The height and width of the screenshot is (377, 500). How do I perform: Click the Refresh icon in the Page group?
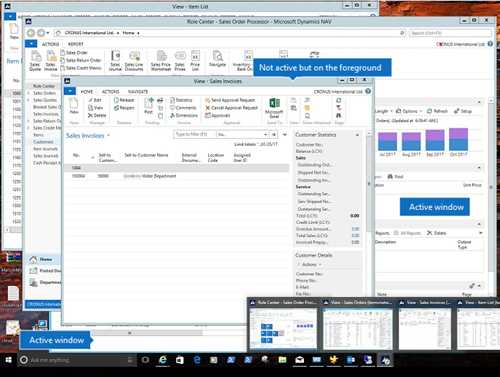click(339, 100)
